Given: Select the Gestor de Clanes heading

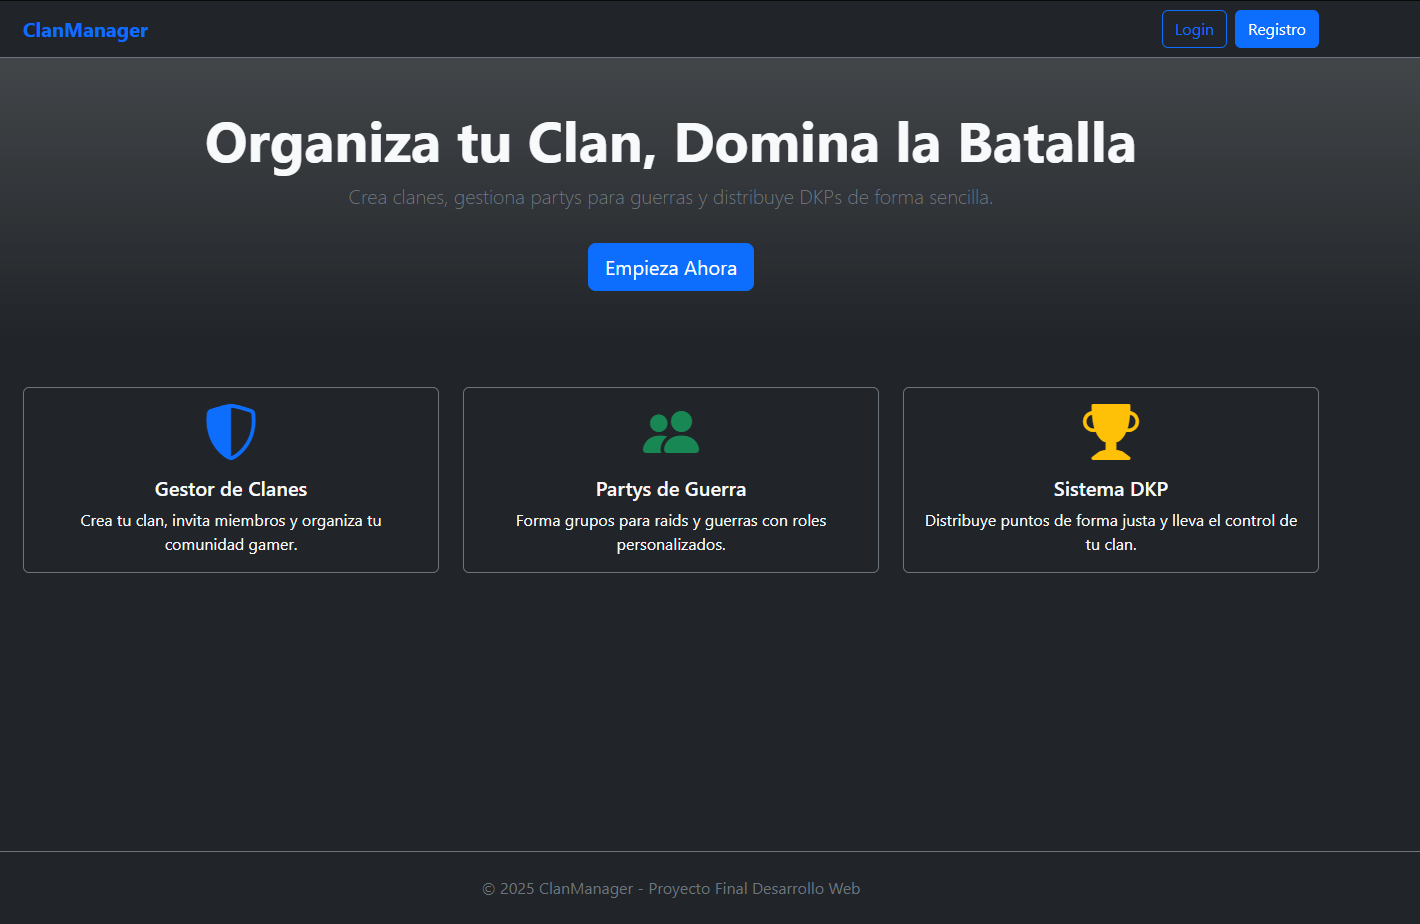Looking at the screenshot, I should [x=231, y=489].
